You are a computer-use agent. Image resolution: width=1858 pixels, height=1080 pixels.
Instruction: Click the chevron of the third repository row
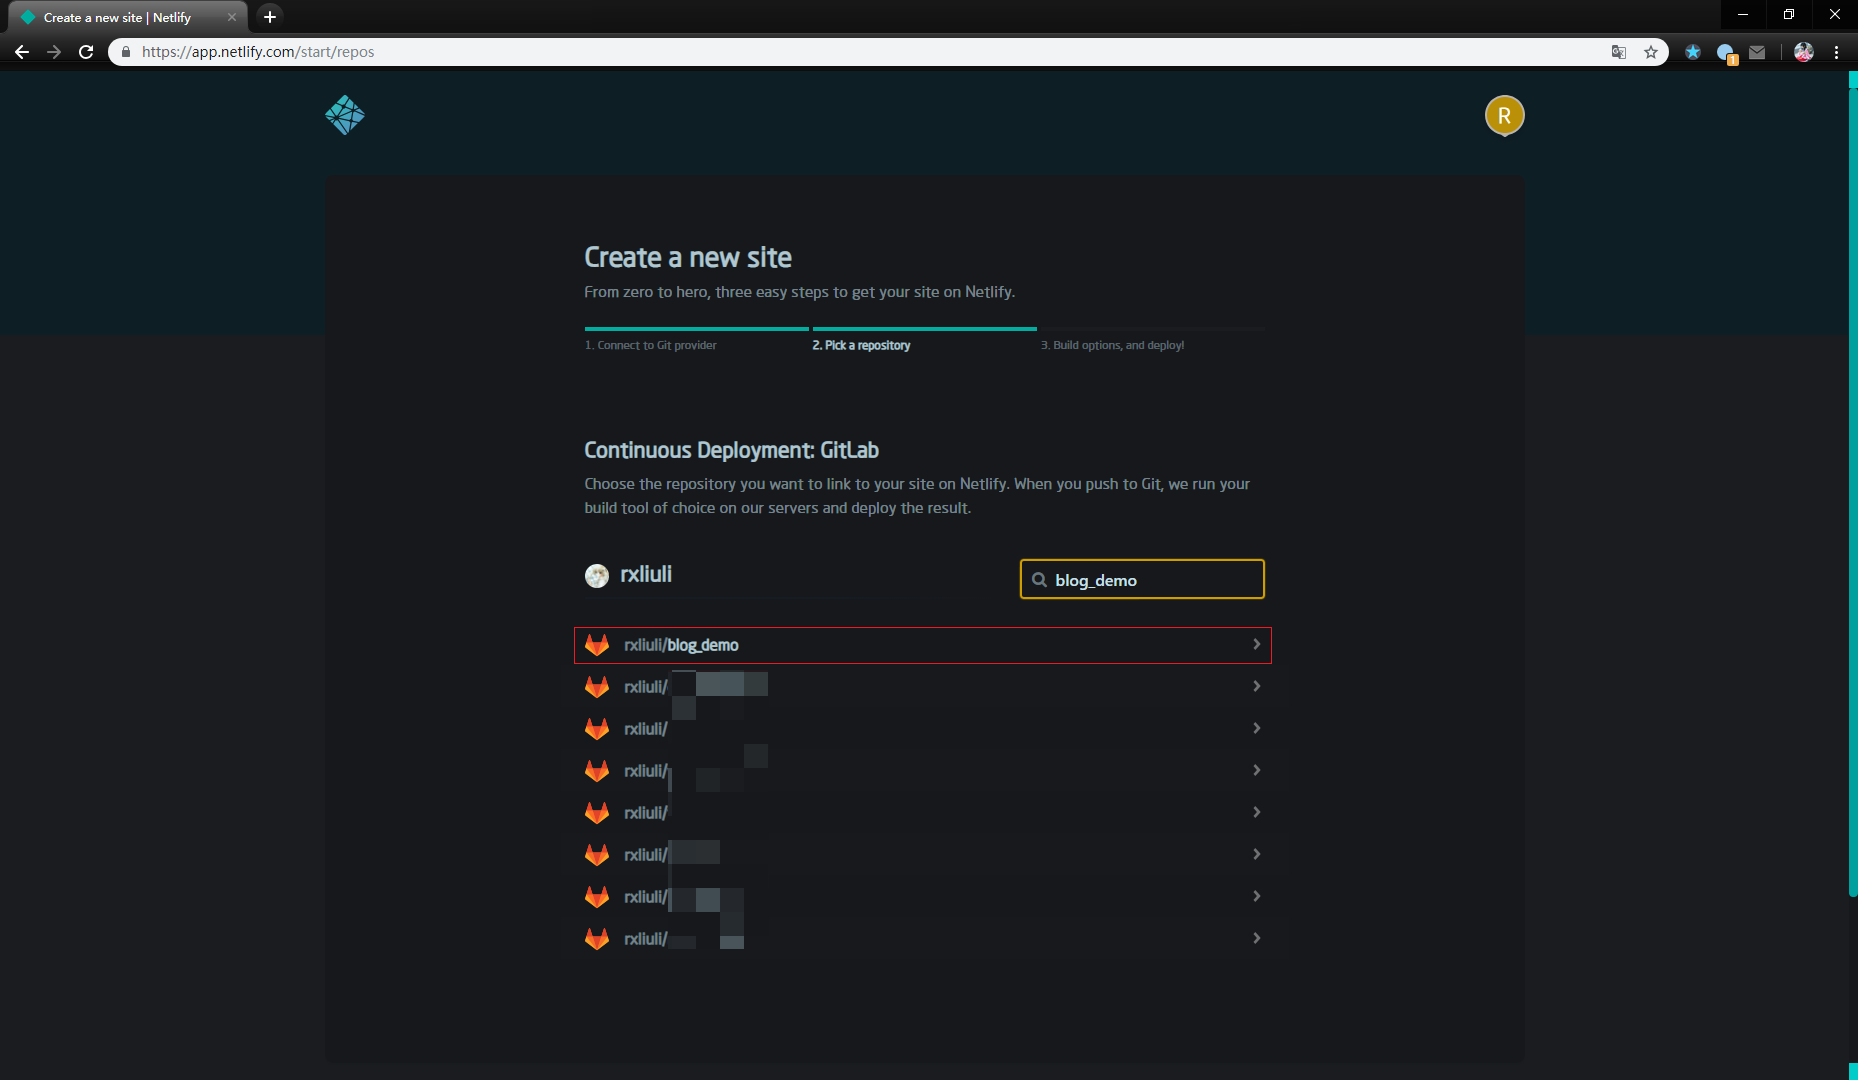tap(1256, 728)
